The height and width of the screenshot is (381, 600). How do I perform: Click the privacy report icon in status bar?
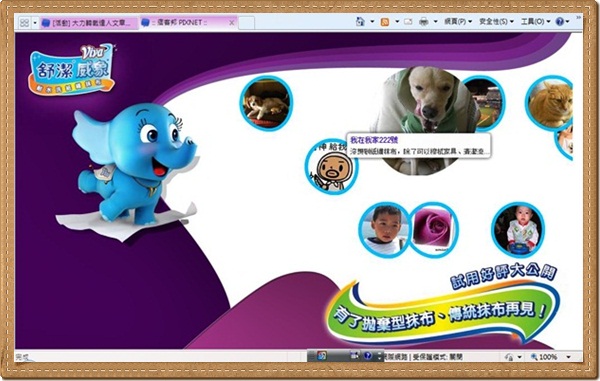(x=509, y=357)
